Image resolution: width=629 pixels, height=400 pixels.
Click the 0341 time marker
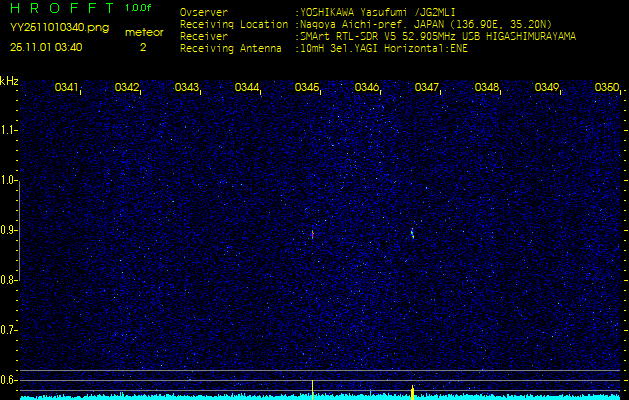pos(67,87)
